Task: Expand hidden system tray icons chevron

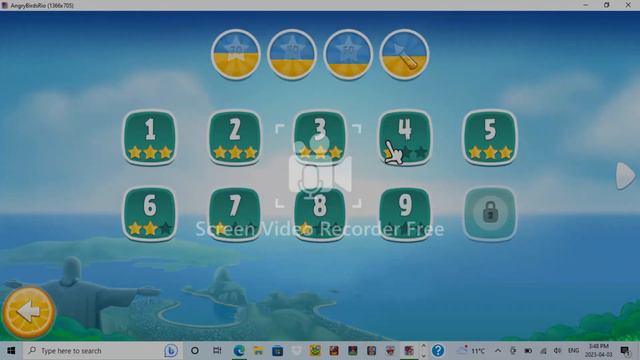Action: [x=498, y=351]
